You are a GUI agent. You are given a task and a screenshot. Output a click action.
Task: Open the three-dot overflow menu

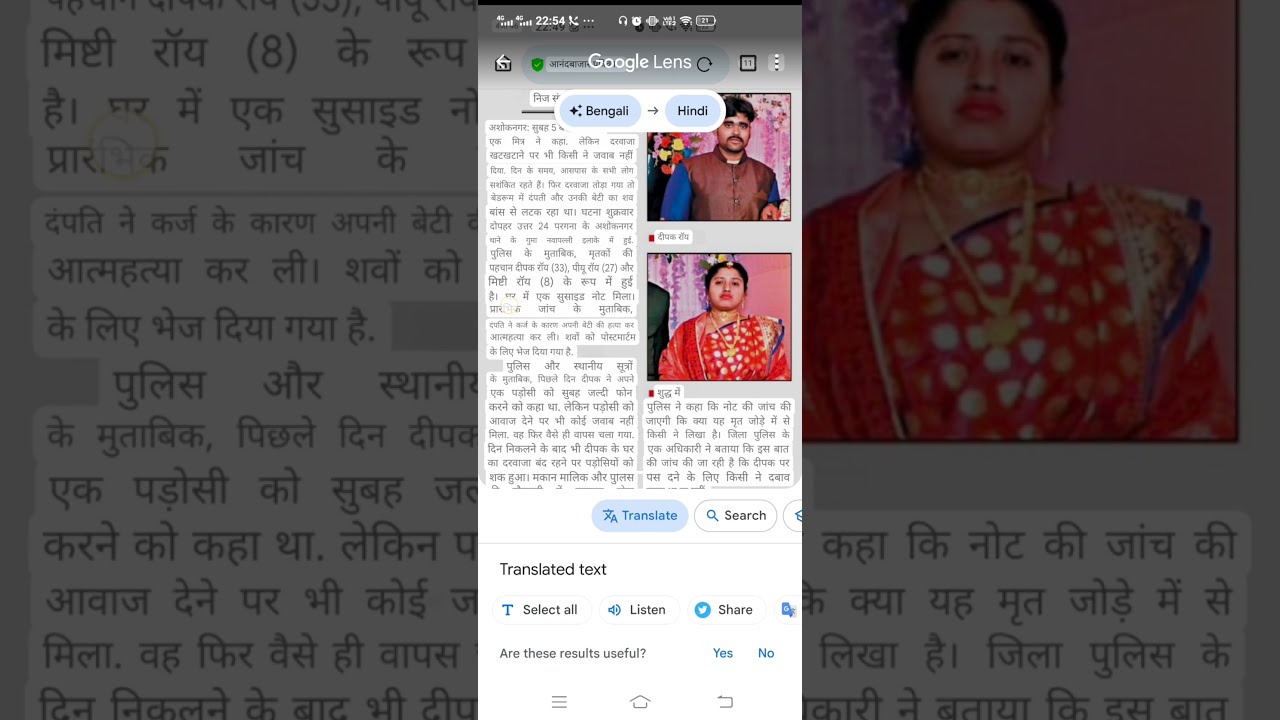point(776,63)
